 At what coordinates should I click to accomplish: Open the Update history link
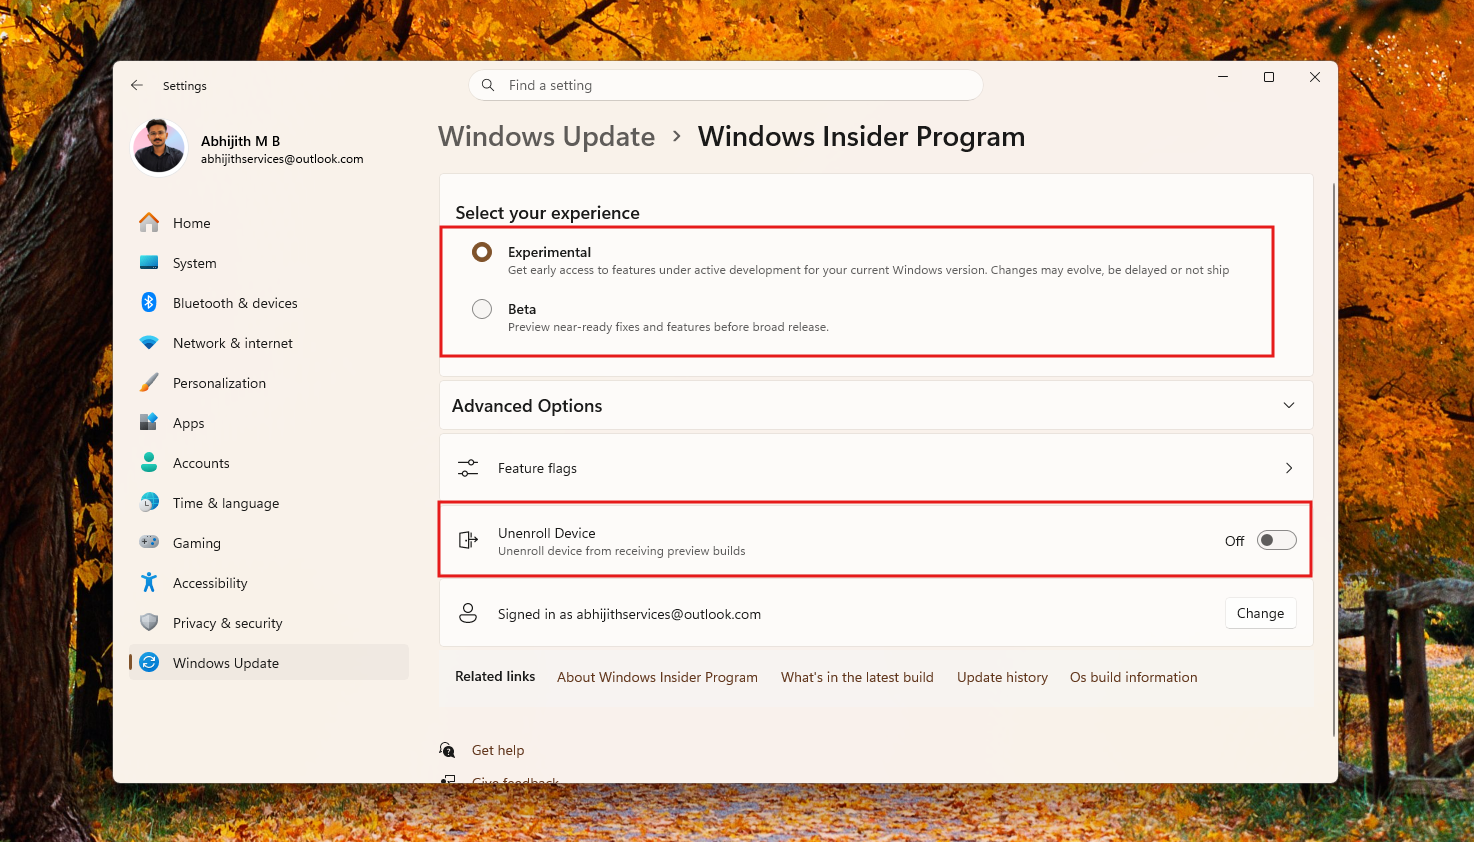click(x=1002, y=677)
